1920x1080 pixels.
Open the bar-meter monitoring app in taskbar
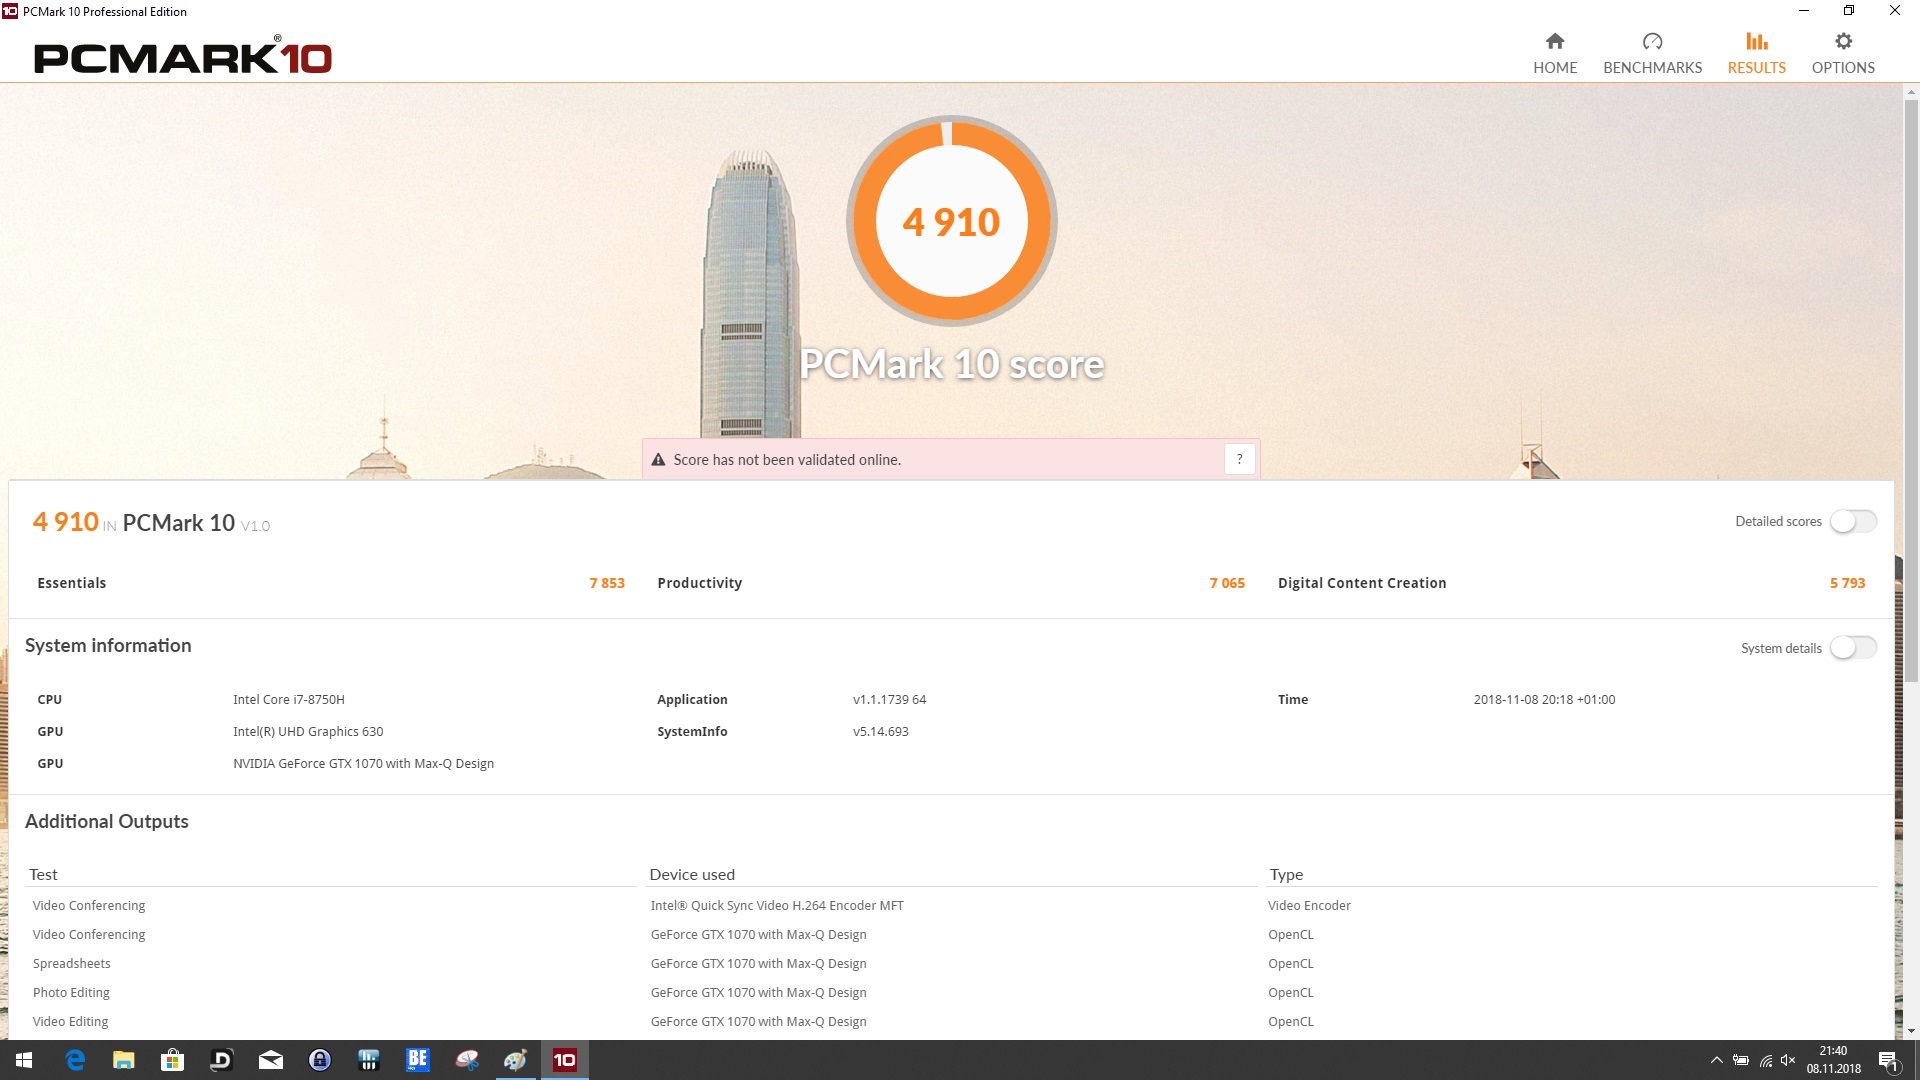click(x=369, y=1060)
